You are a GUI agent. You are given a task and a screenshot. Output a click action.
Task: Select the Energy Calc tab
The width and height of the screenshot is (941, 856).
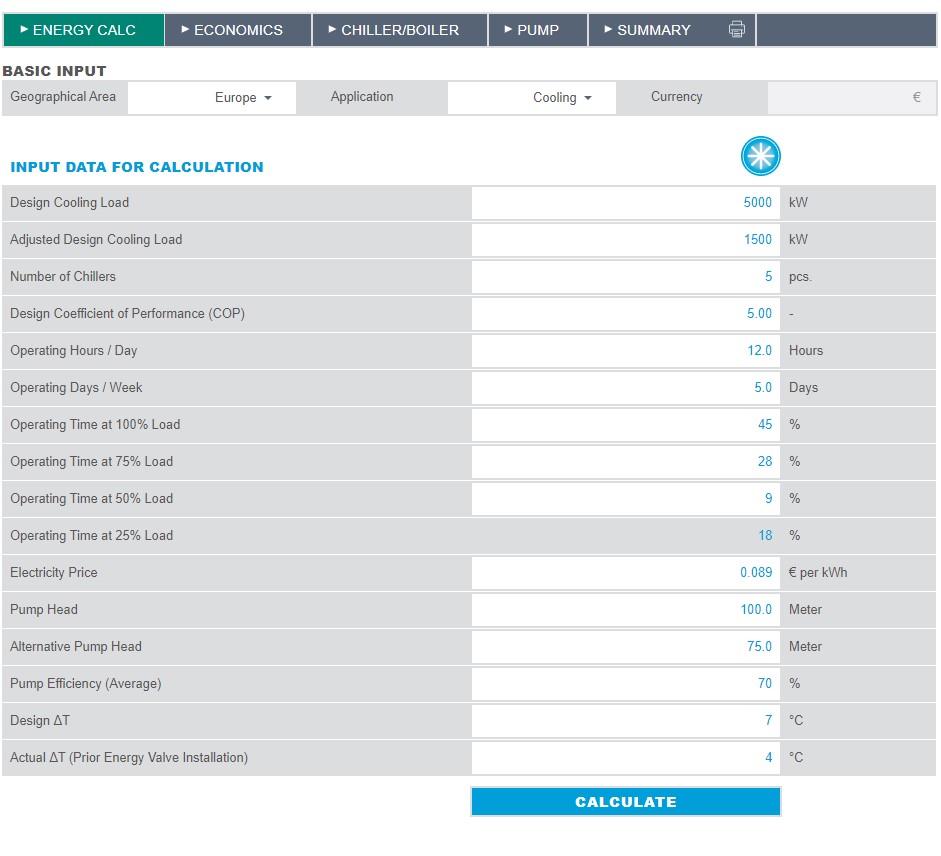tap(83, 30)
